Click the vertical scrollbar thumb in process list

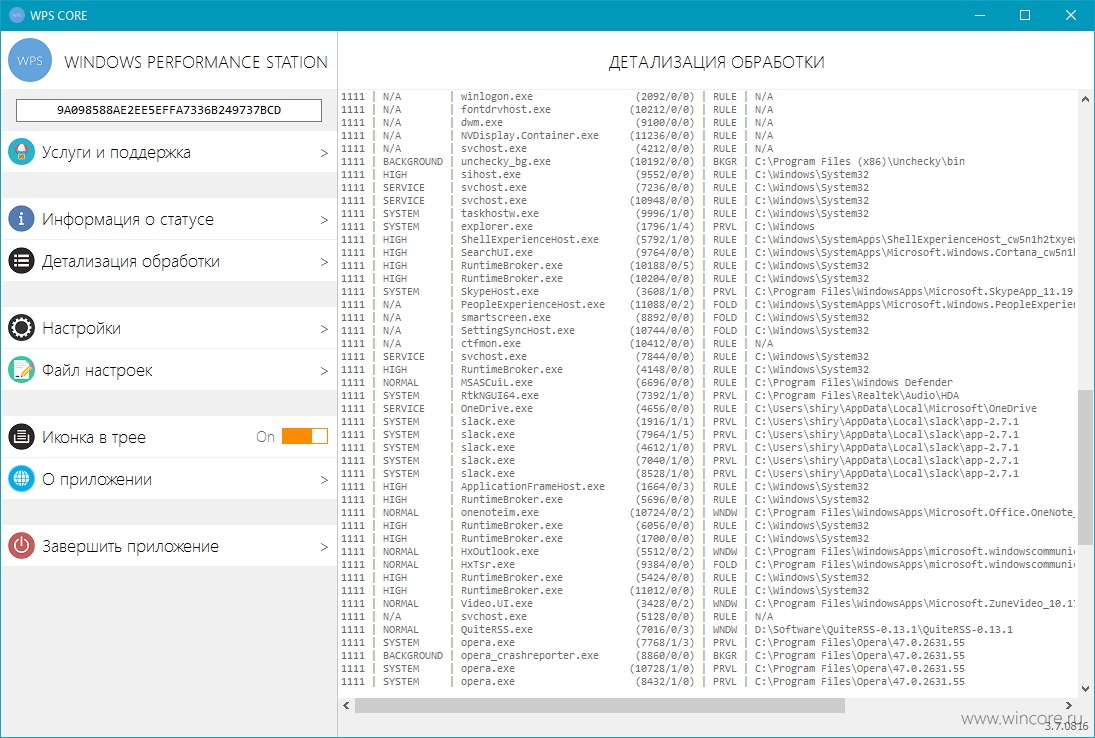1085,466
